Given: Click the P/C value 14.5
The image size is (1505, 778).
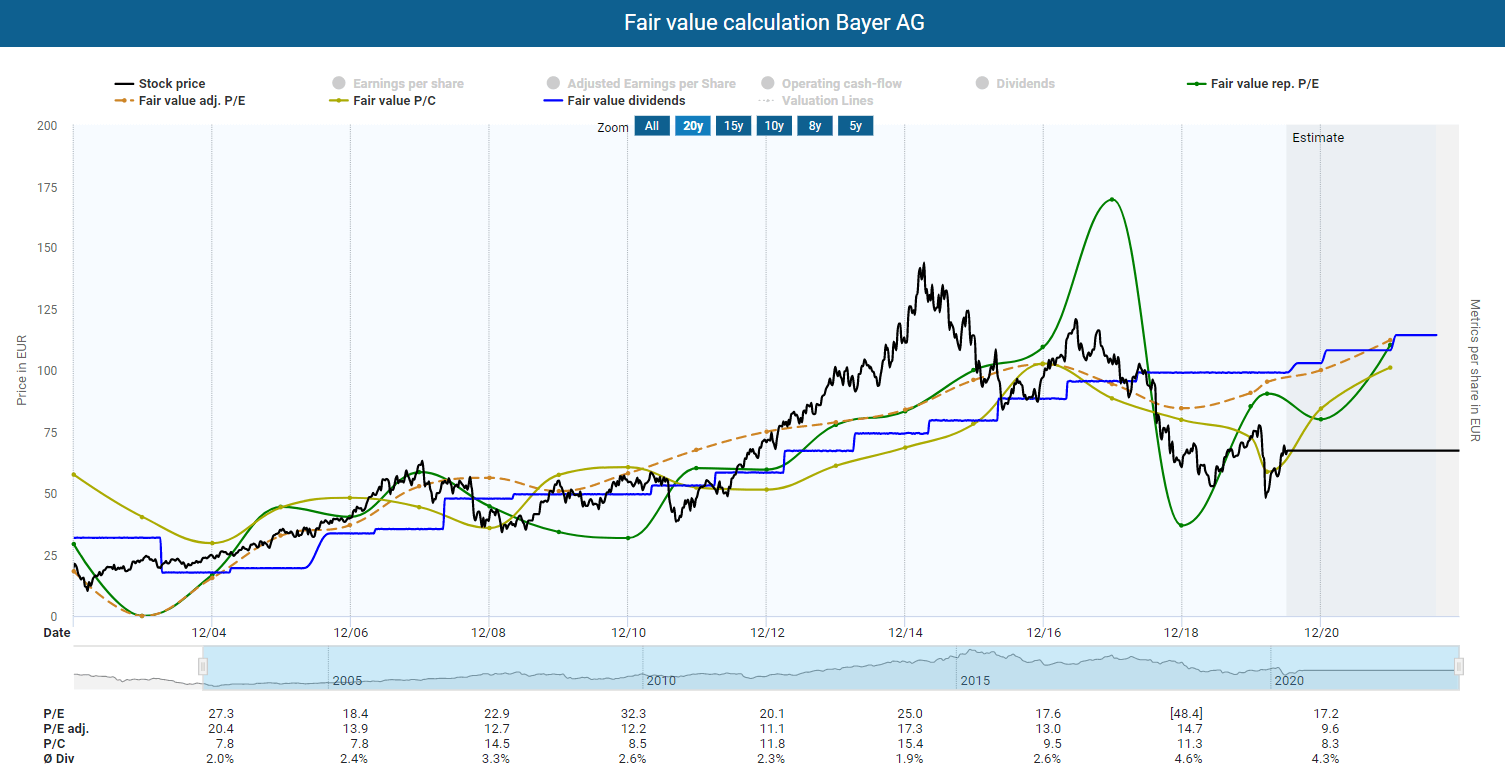Looking at the screenshot, I should 496,744.
